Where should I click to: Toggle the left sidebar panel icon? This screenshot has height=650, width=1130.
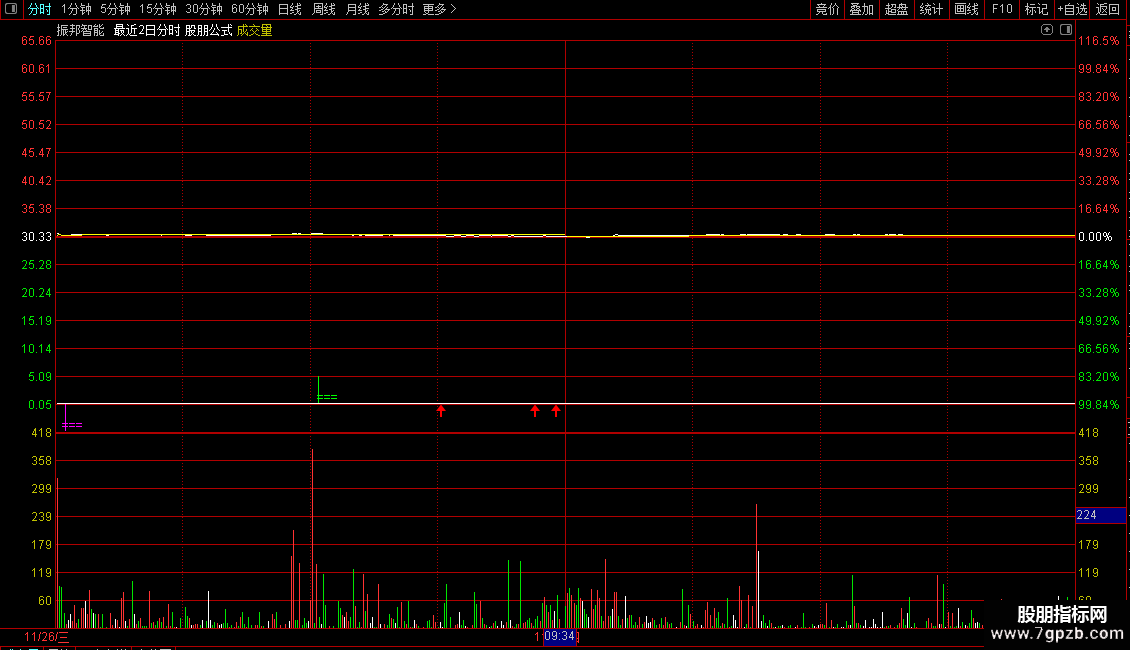coord(11,9)
